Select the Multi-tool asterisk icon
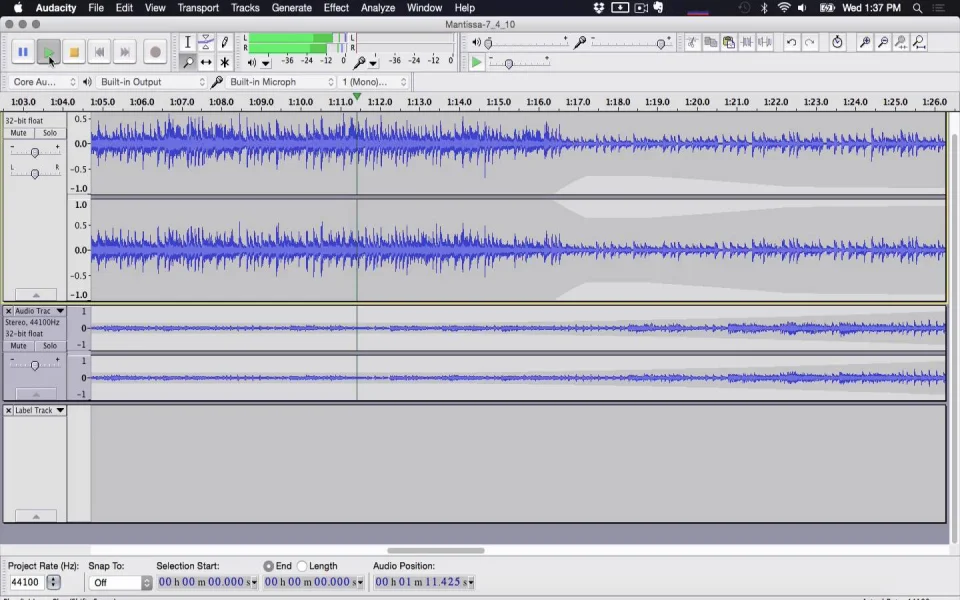The height and width of the screenshot is (600, 960). (x=225, y=62)
